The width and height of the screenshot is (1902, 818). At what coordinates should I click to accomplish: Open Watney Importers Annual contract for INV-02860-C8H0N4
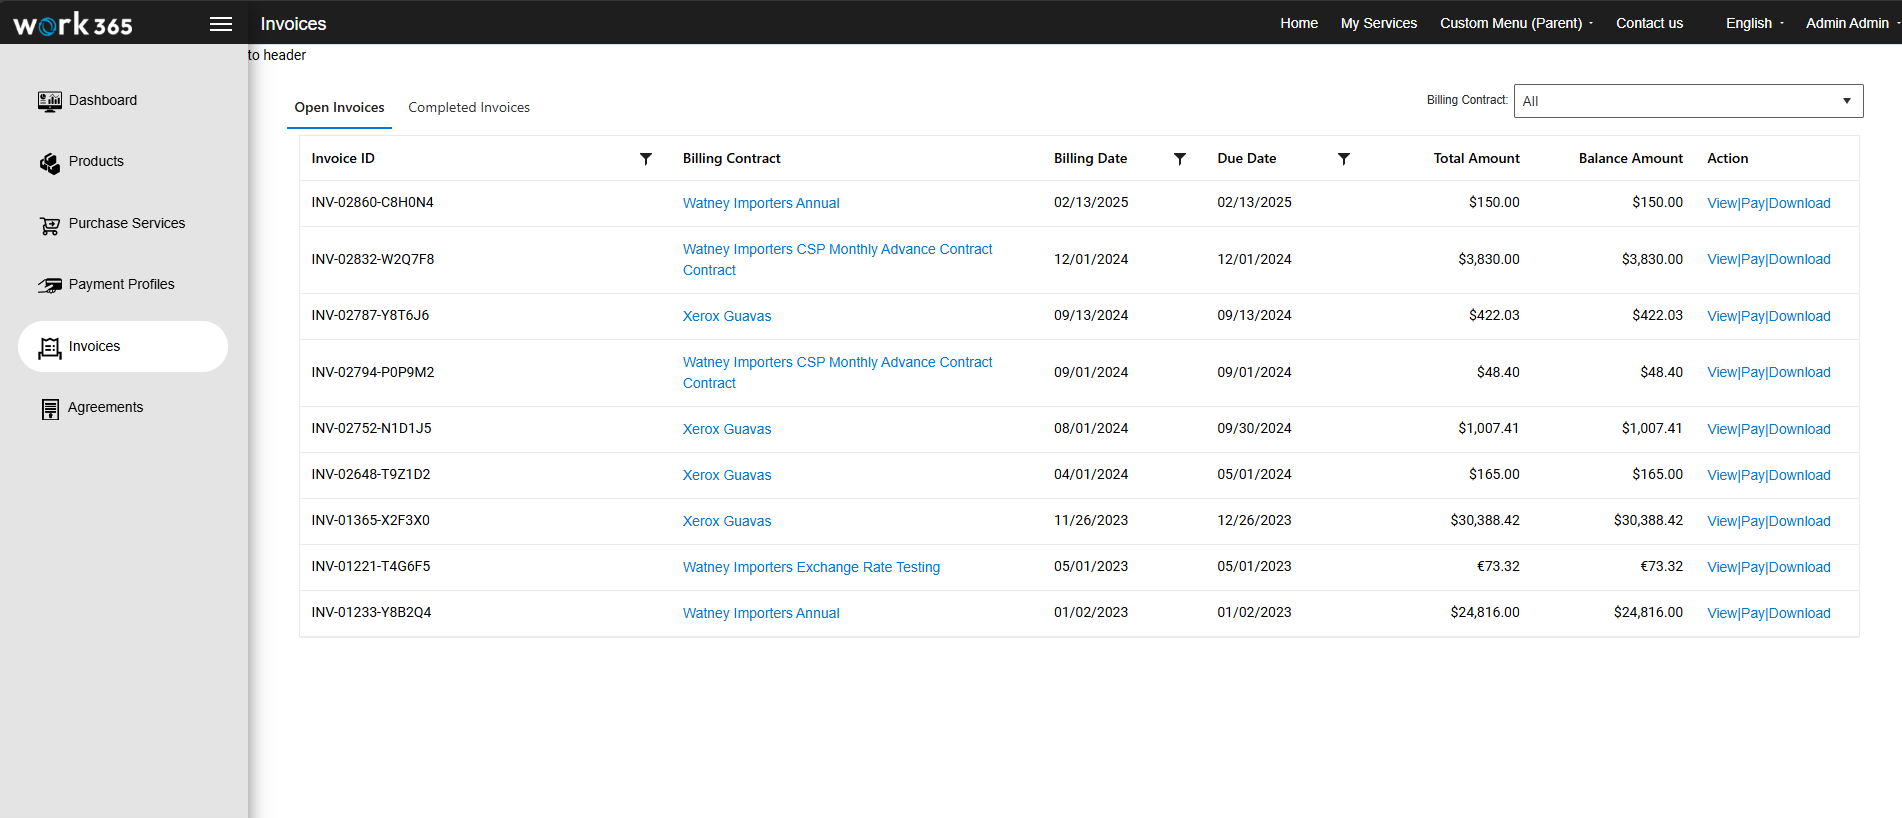(761, 203)
